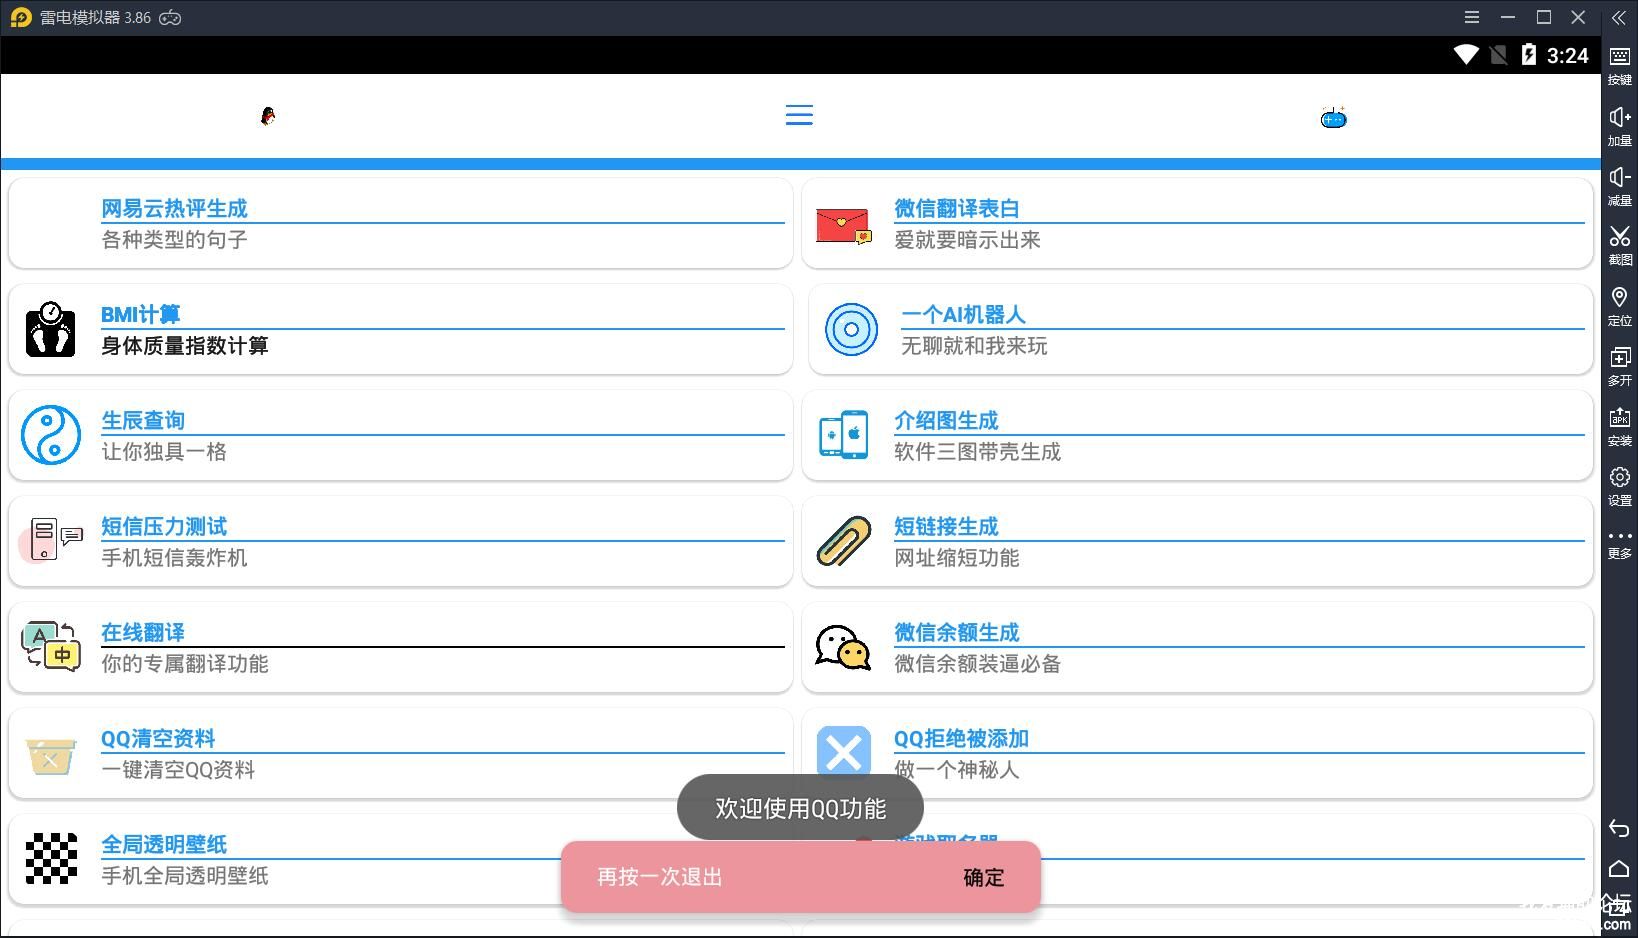
Task: Open 生辰查询 title link
Action: [x=143, y=420]
